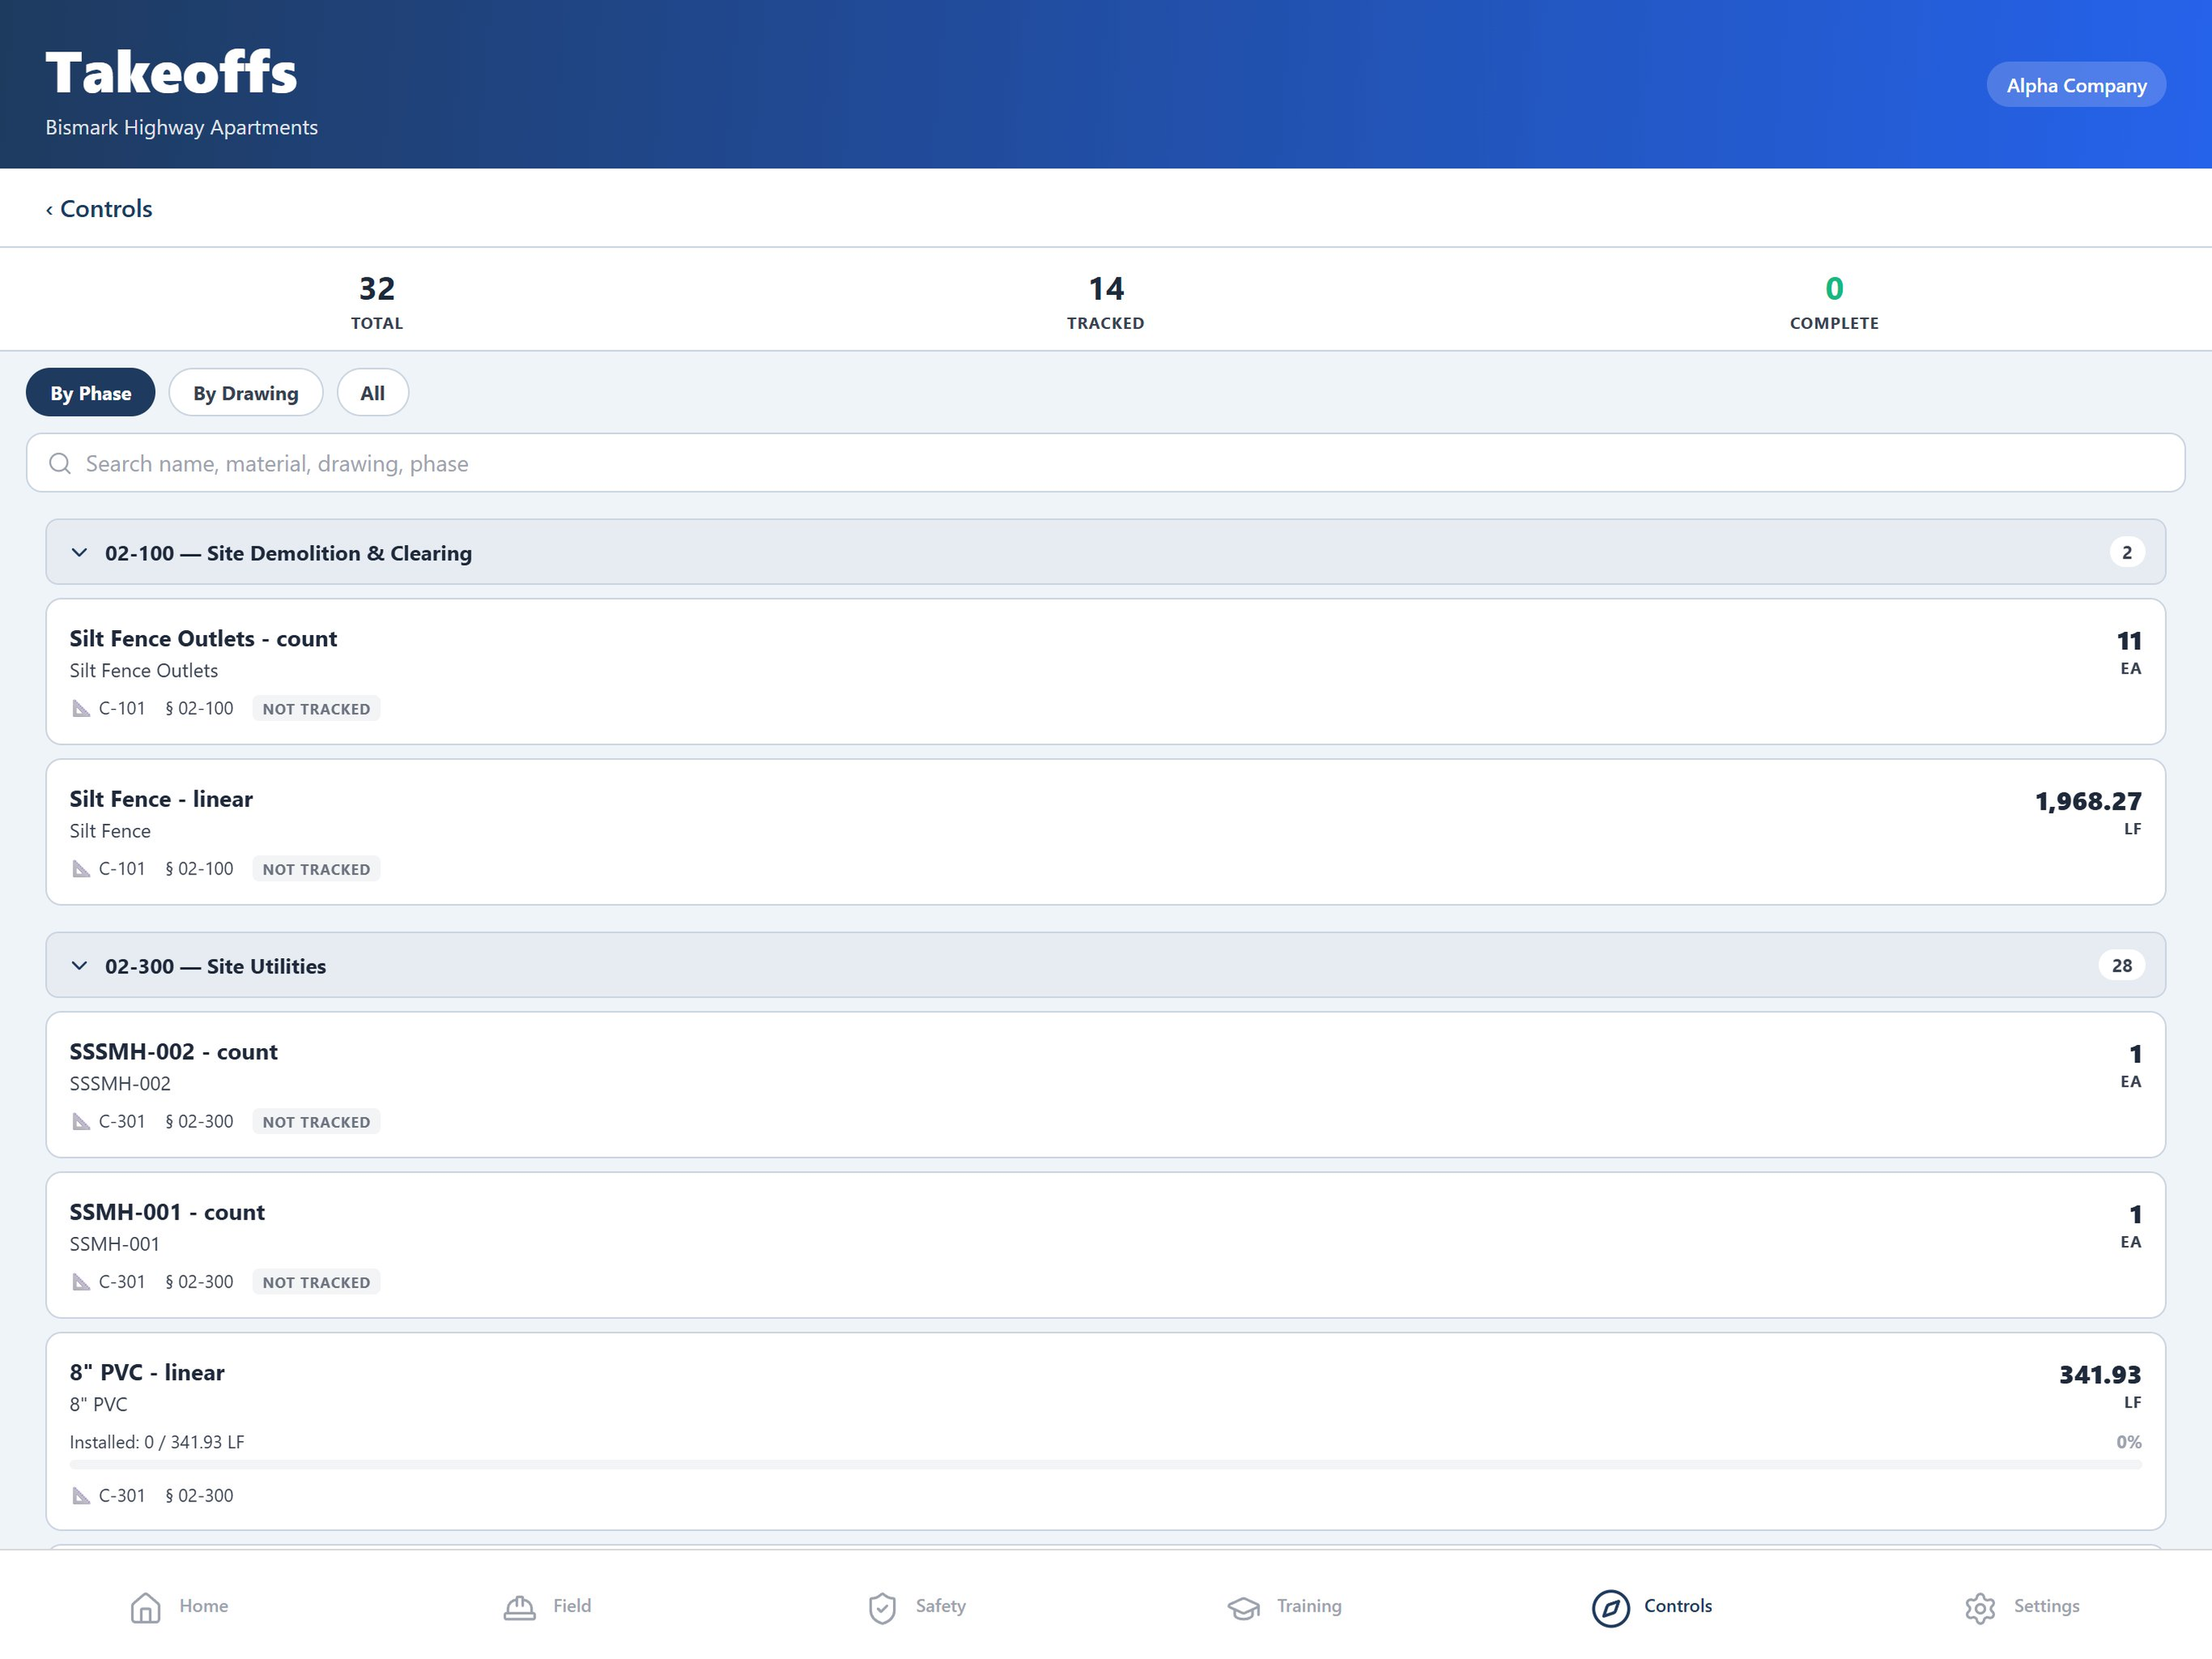Image resolution: width=2212 pixels, height=1659 pixels.
Task: Click the 32 TOTAL stat
Action: point(377,302)
